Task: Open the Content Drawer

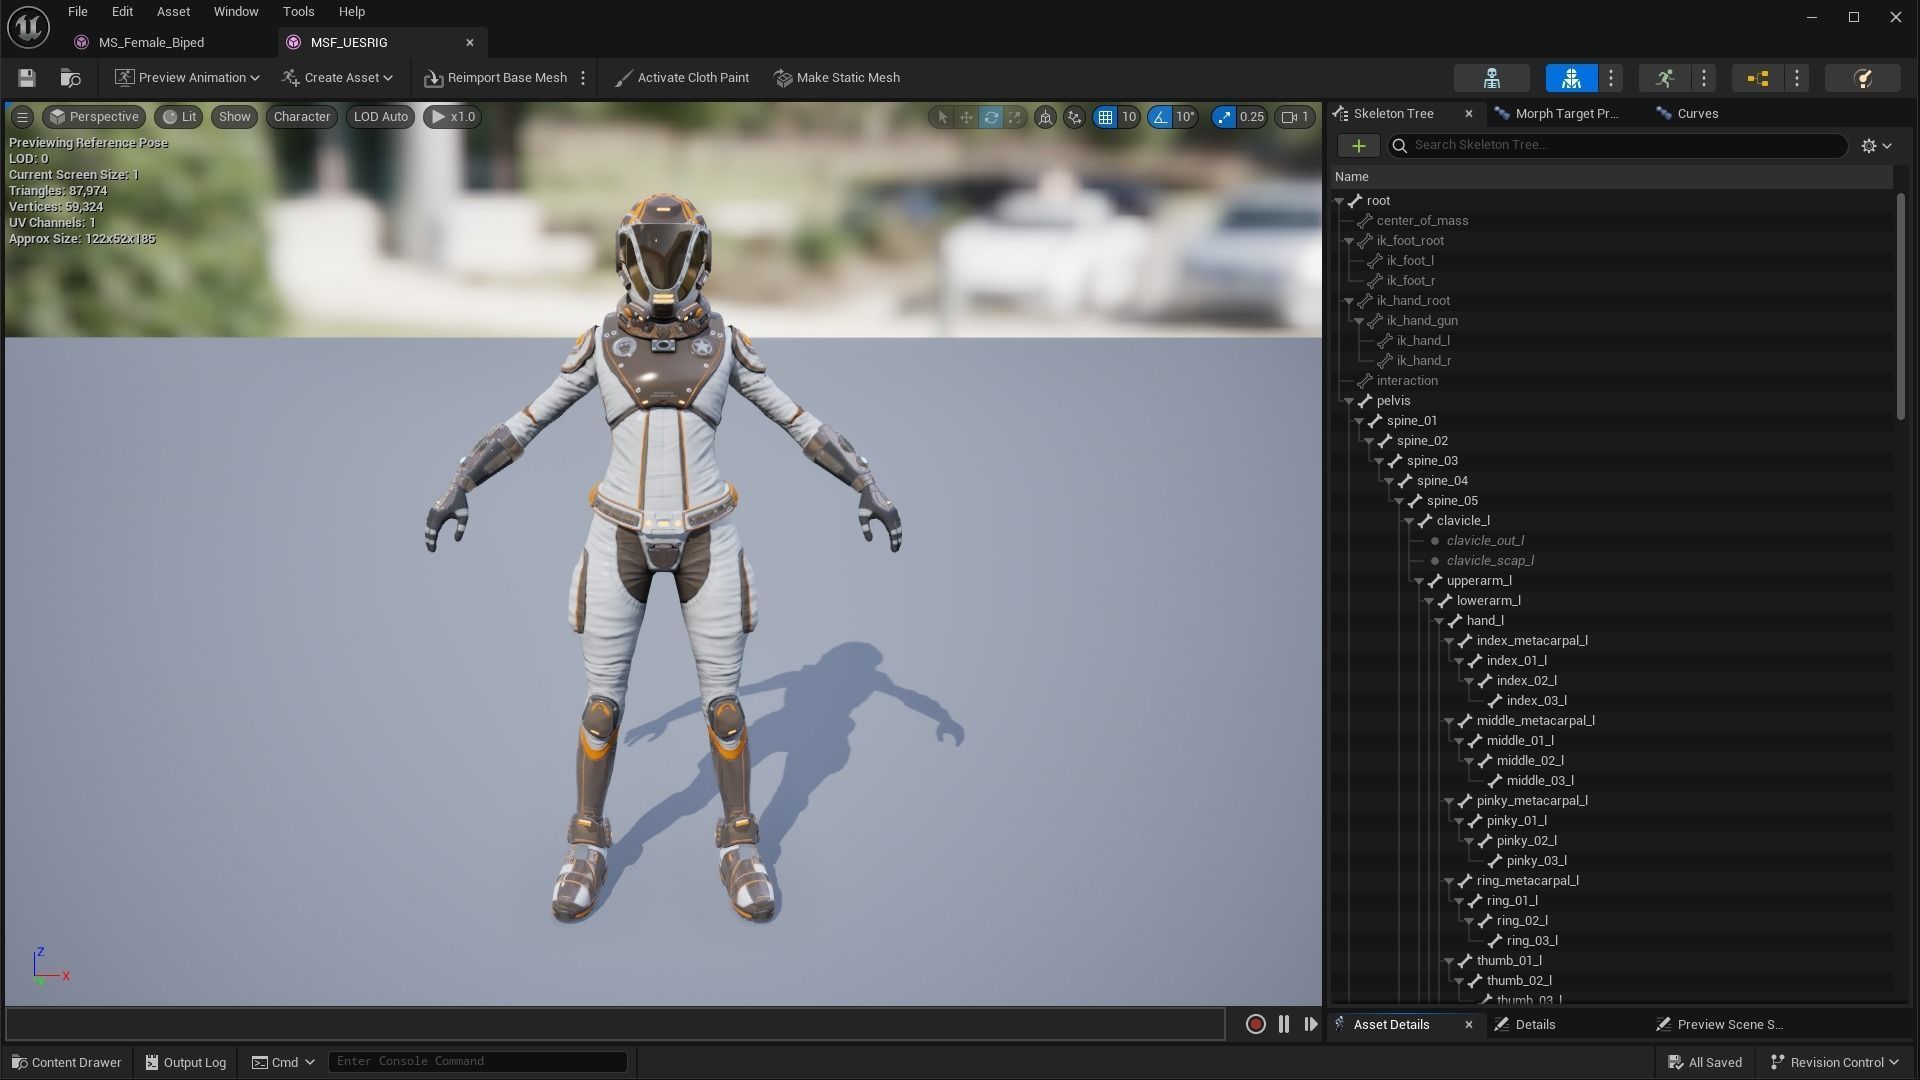Action: coord(66,1062)
